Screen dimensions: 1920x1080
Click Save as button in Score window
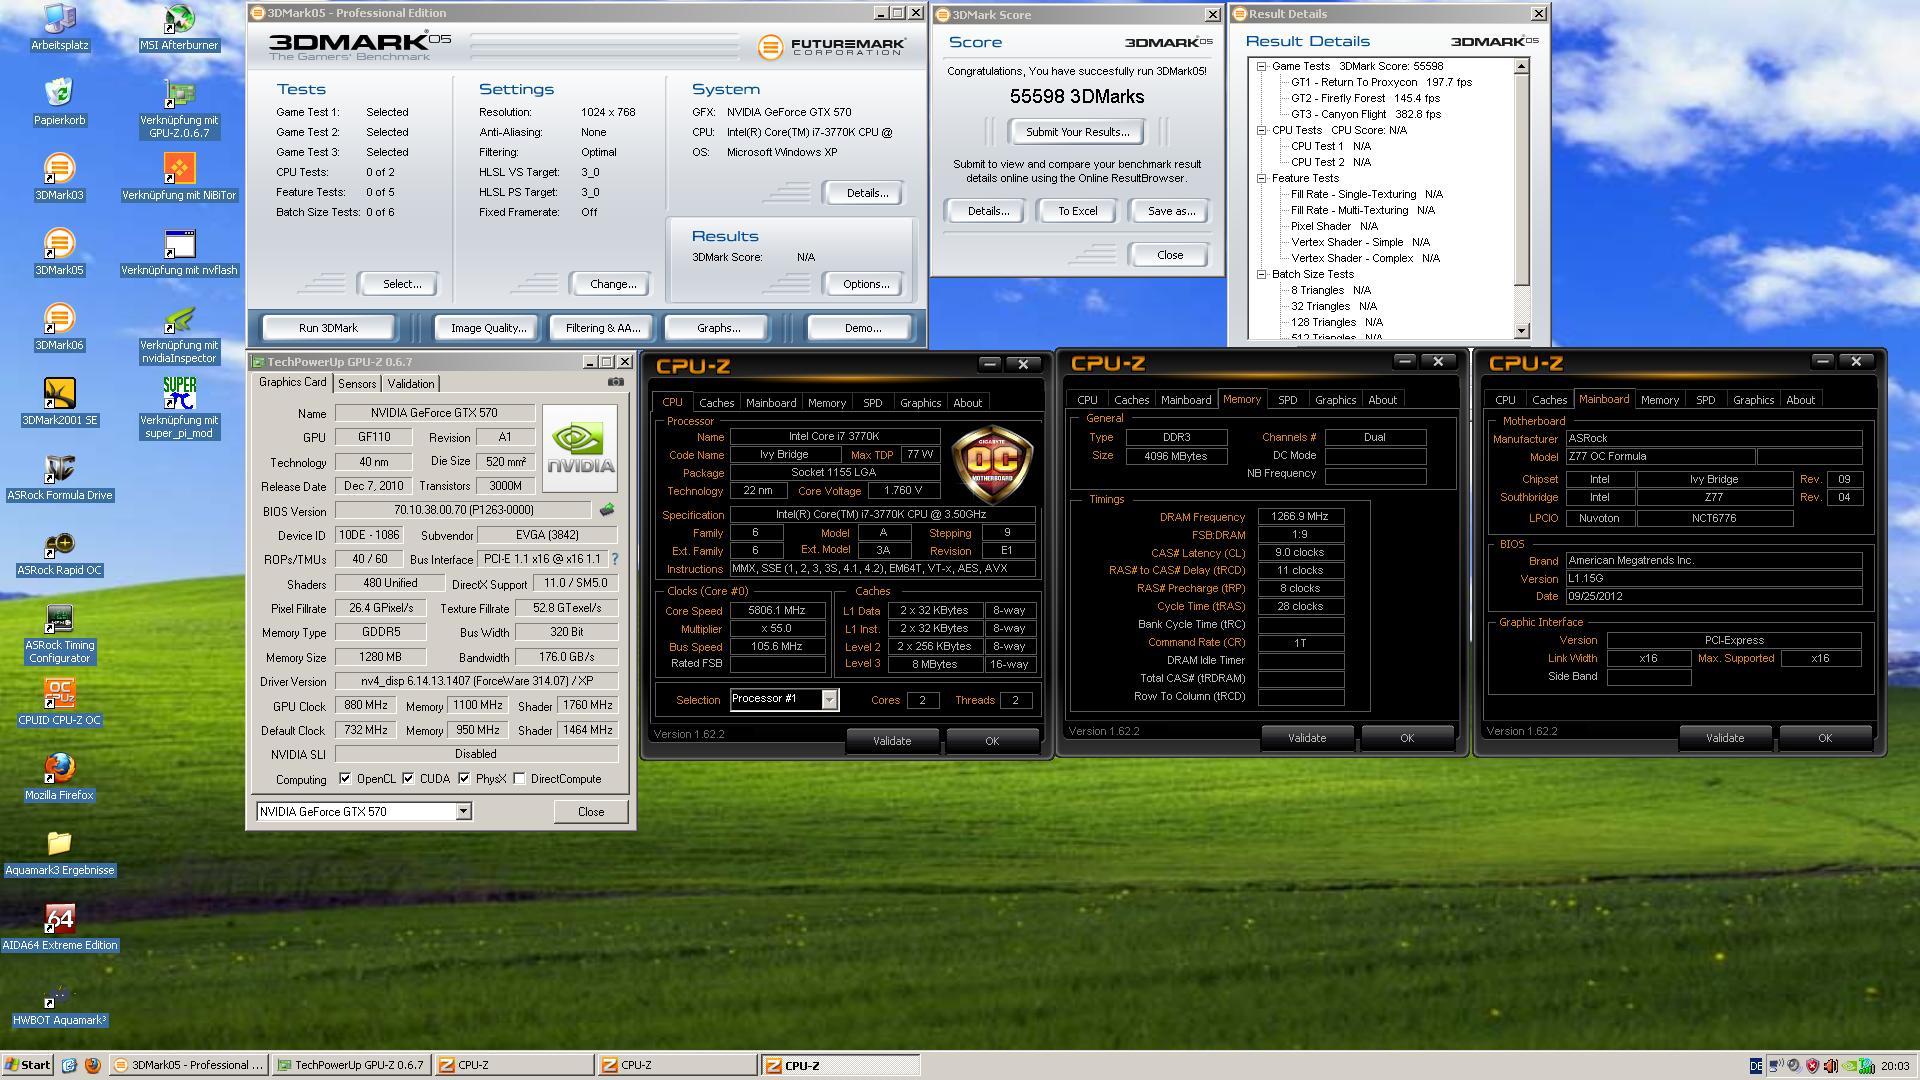[1171, 211]
